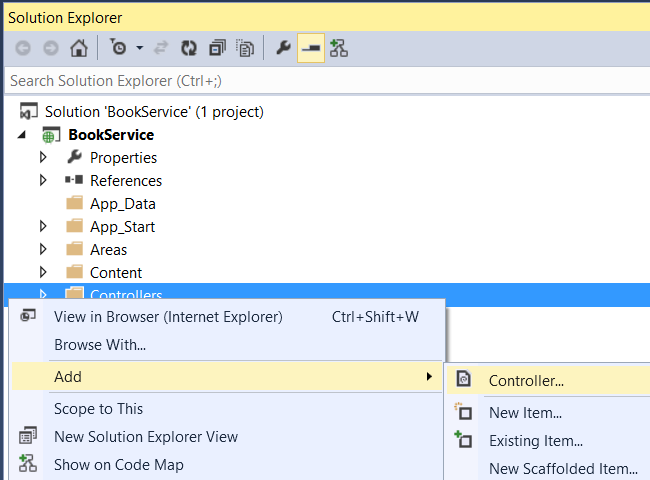Select View in Browser (Internet Explorer)
This screenshot has height=480, width=650.
[168, 317]
